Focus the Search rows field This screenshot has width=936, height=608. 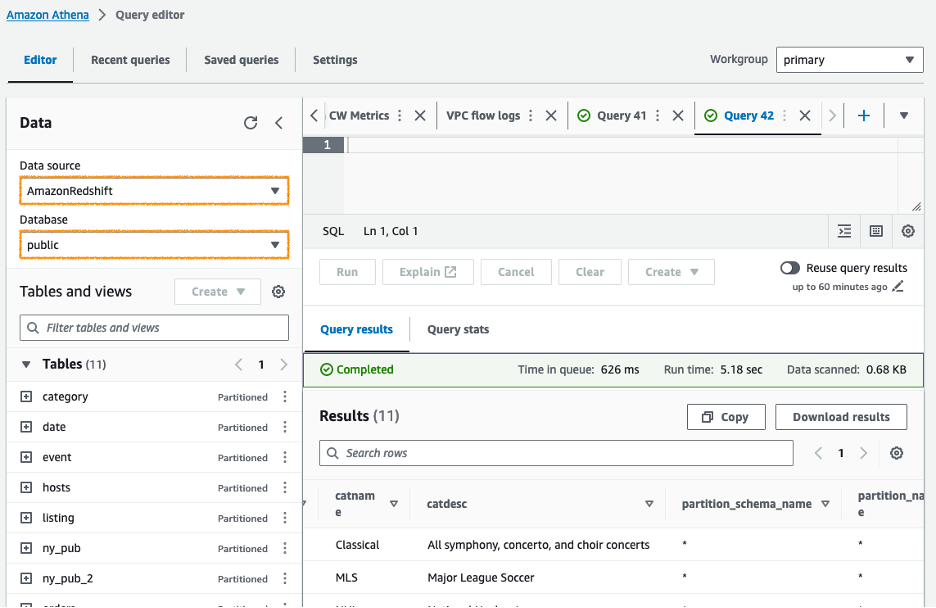click(556, 453)
